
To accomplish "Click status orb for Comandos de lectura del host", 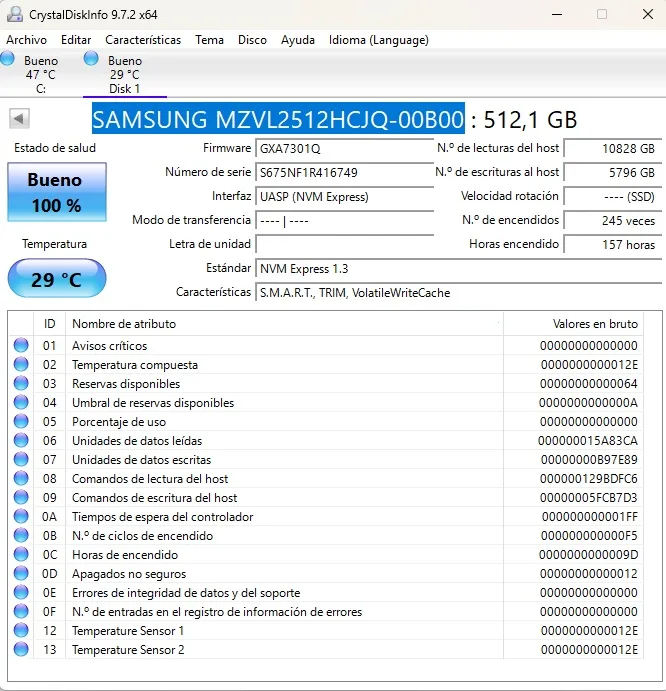I will [x=21, y=478].
